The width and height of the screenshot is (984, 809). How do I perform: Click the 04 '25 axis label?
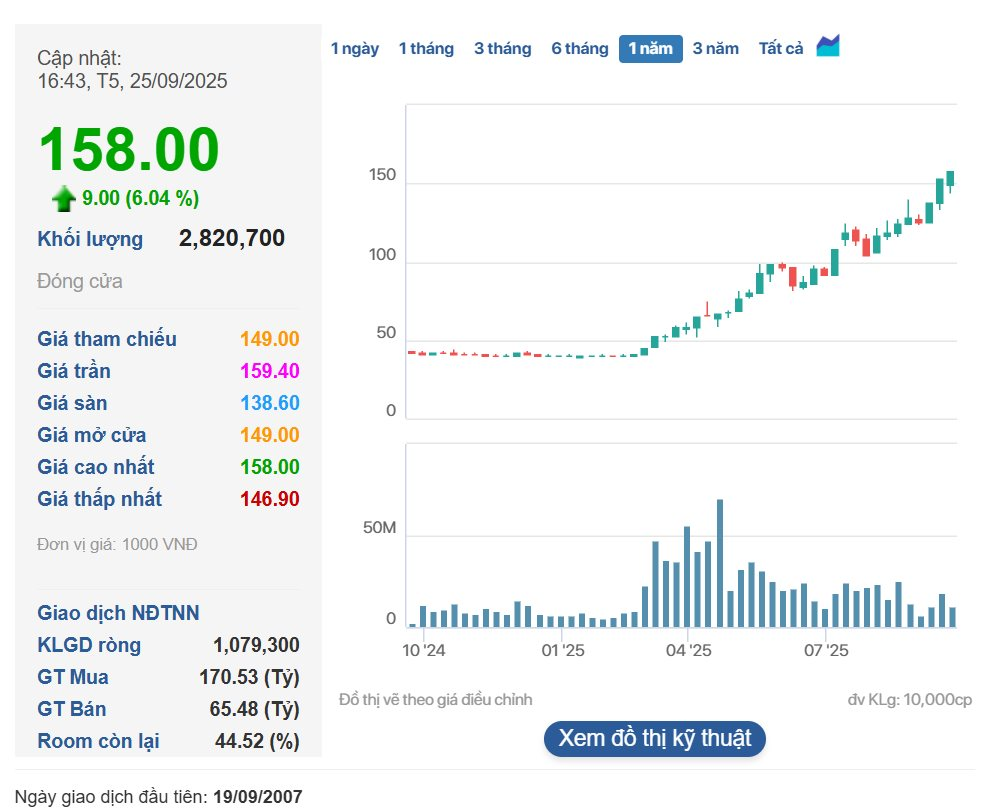tap(687, 651)
